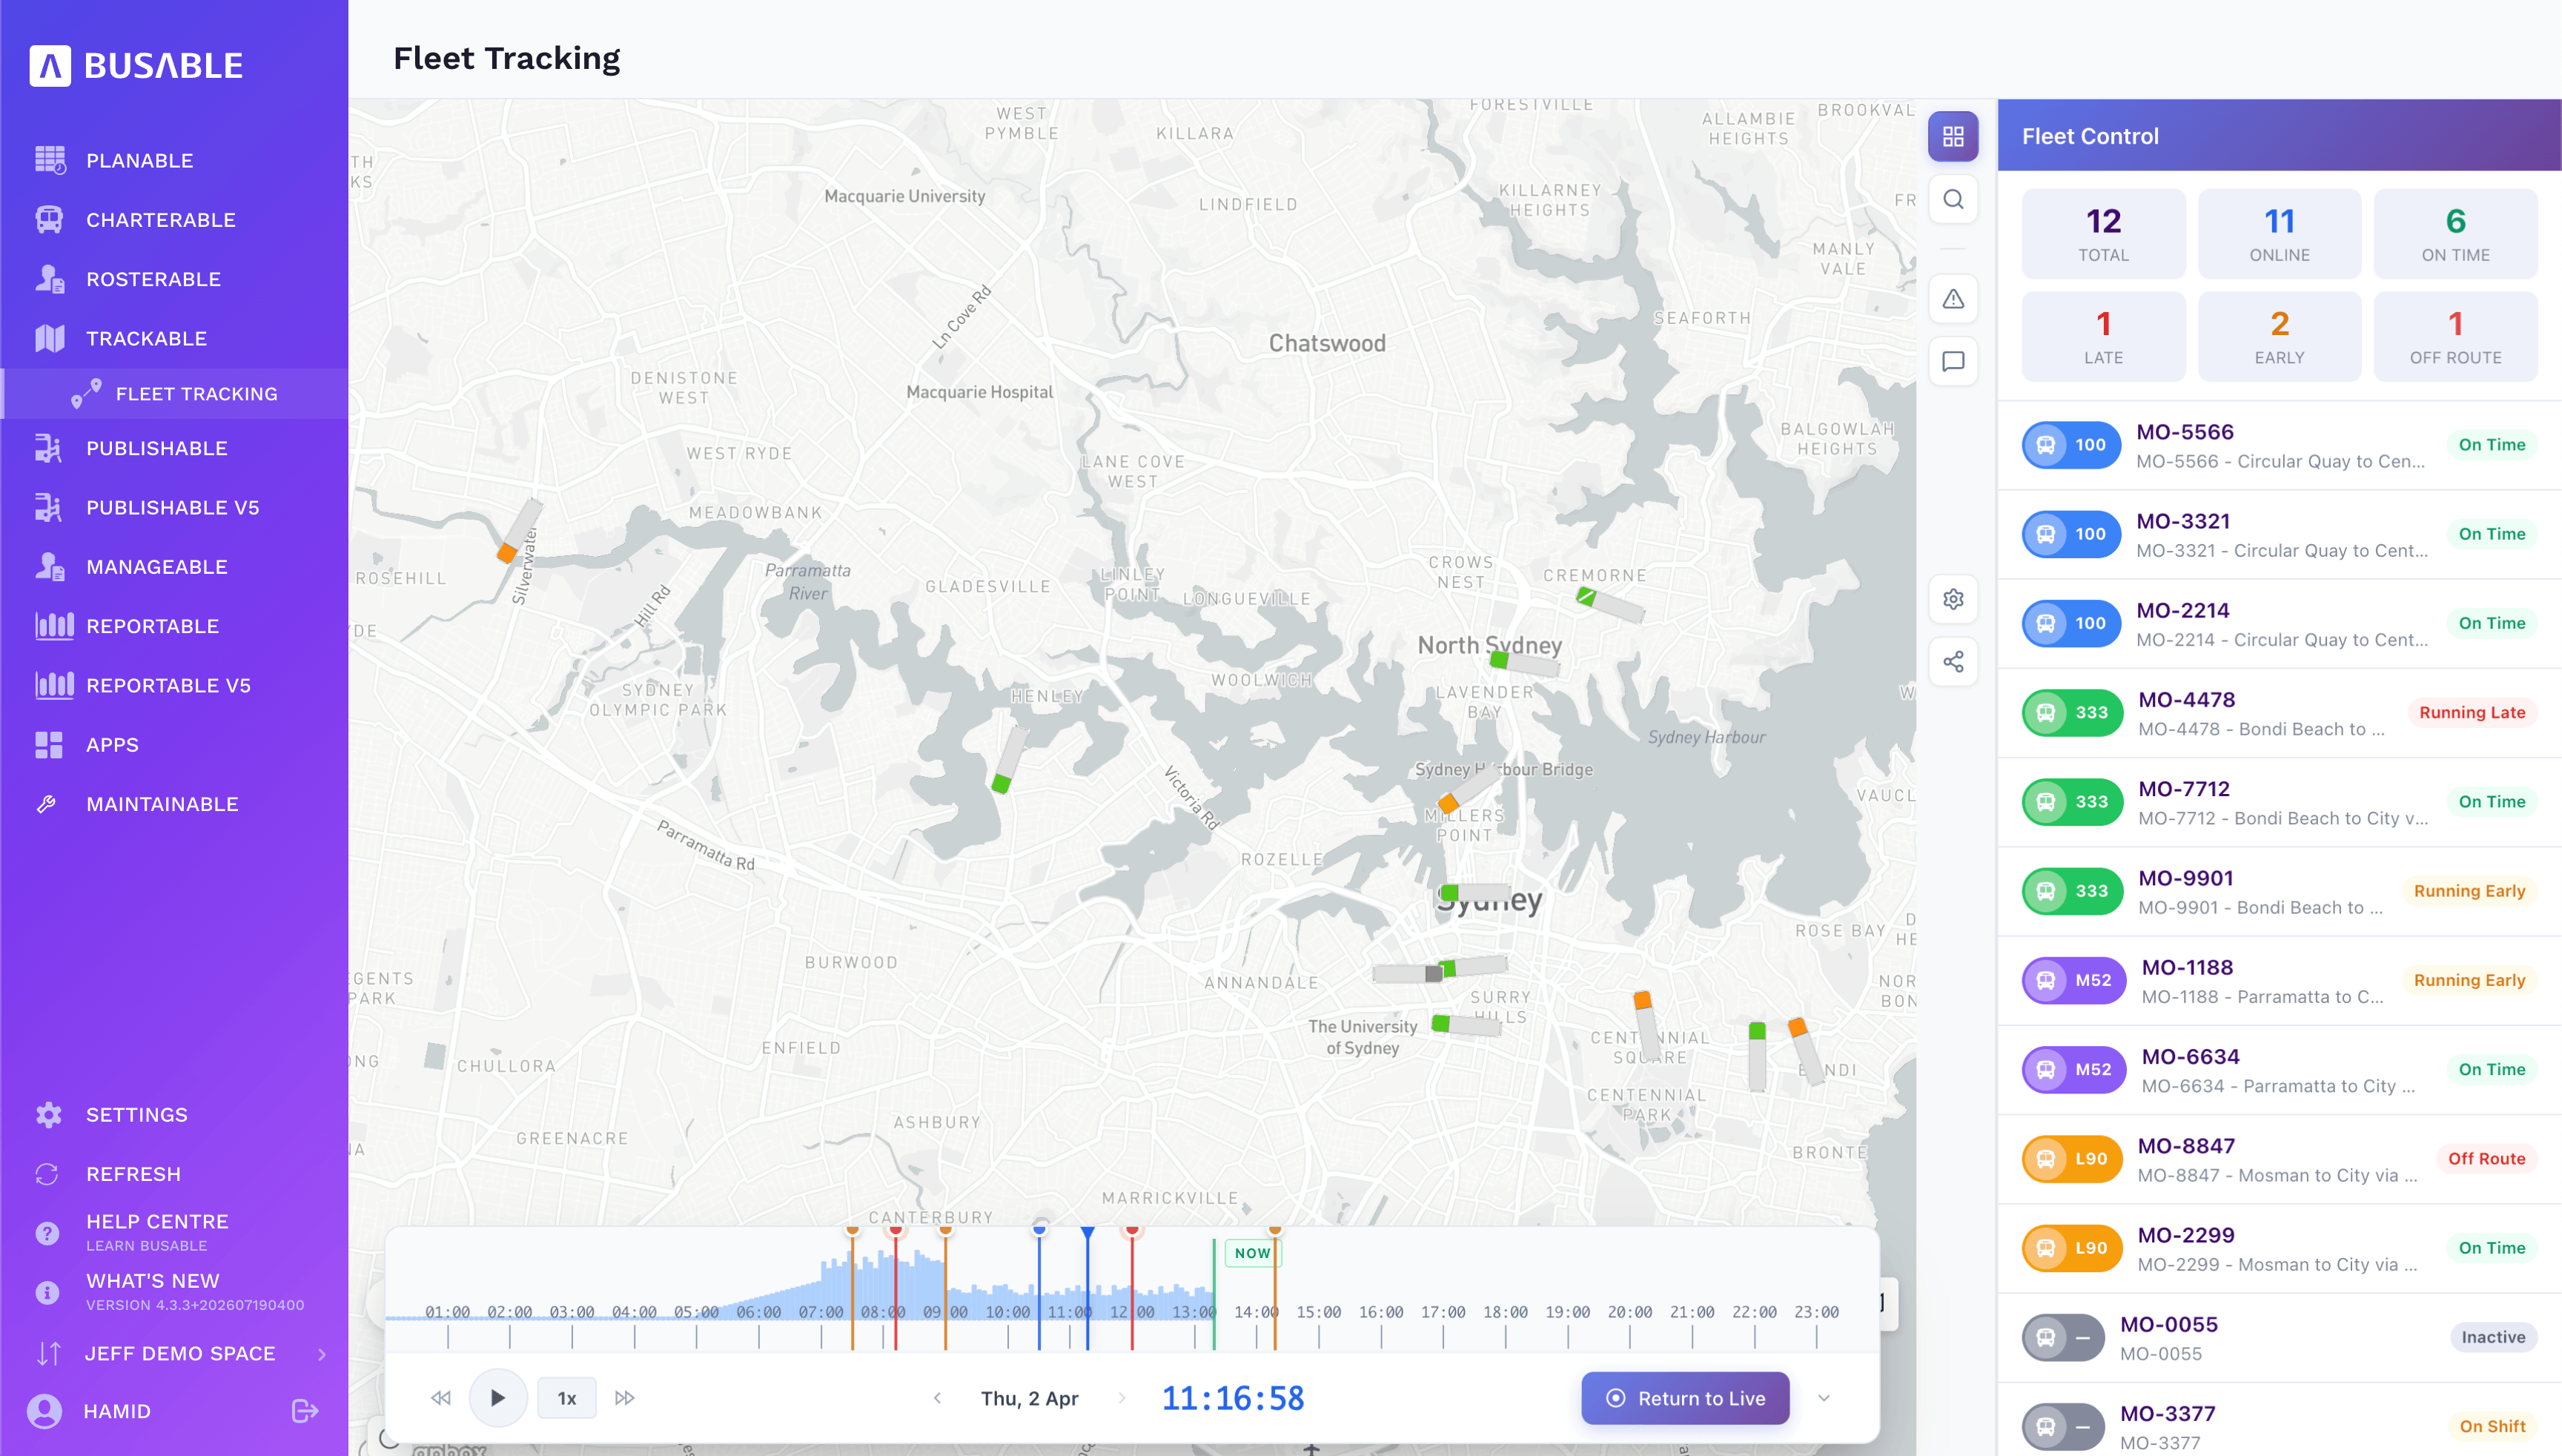
Task: Open the map grid layout icon
Action: pyautogui.click(x=1952, y=136)
